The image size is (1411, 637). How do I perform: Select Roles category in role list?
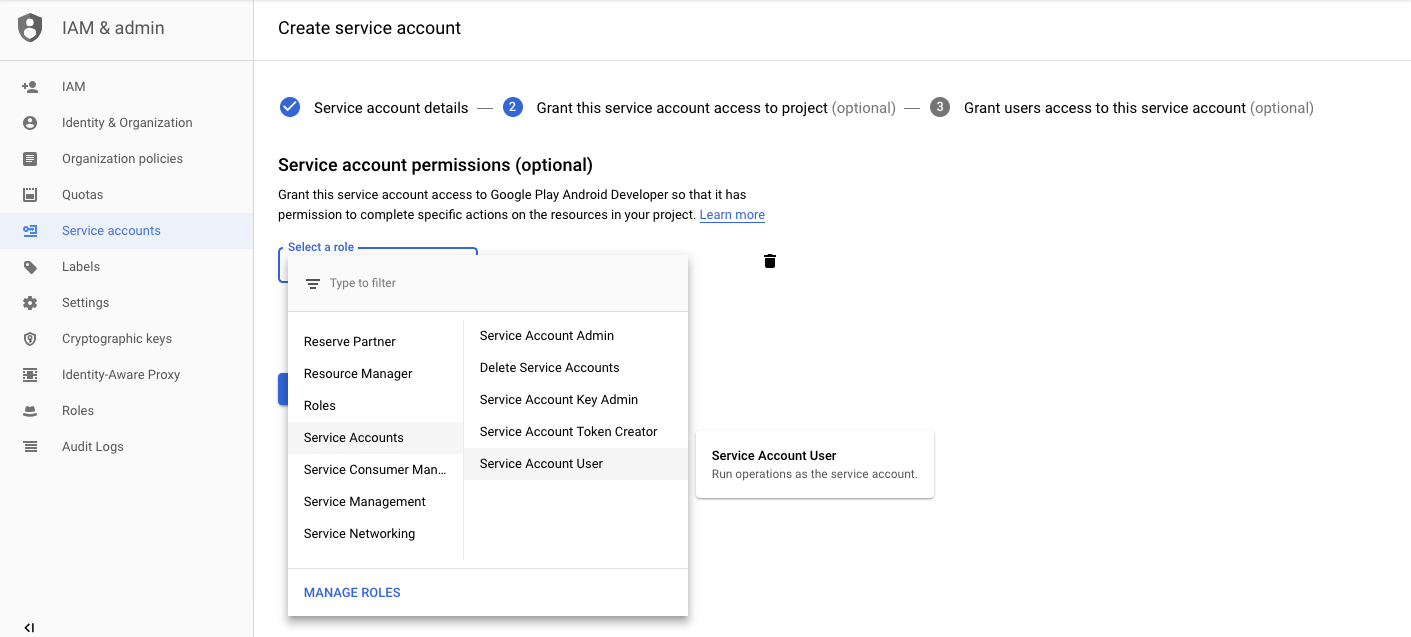point(376,406)
